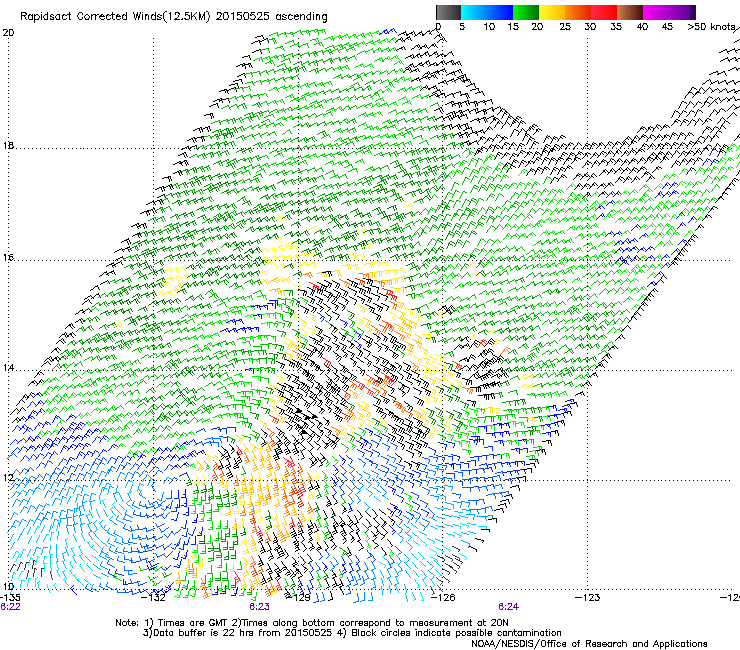The width and height of the screenshot is (740, 650).
Task: Click the 'NOAA/NESDIS/Office of Research and Applications' credit
Action: (x=589, y=644)
